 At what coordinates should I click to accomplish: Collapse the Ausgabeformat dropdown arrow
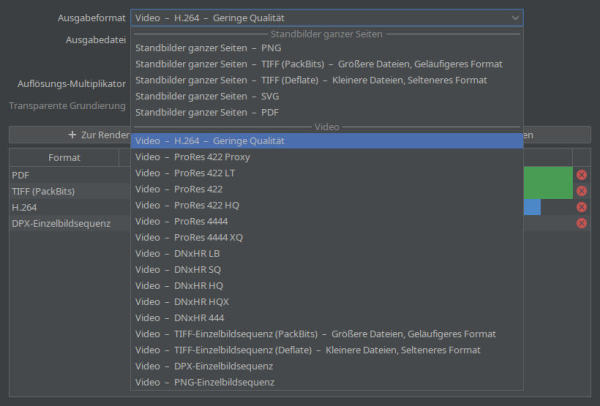515,18
